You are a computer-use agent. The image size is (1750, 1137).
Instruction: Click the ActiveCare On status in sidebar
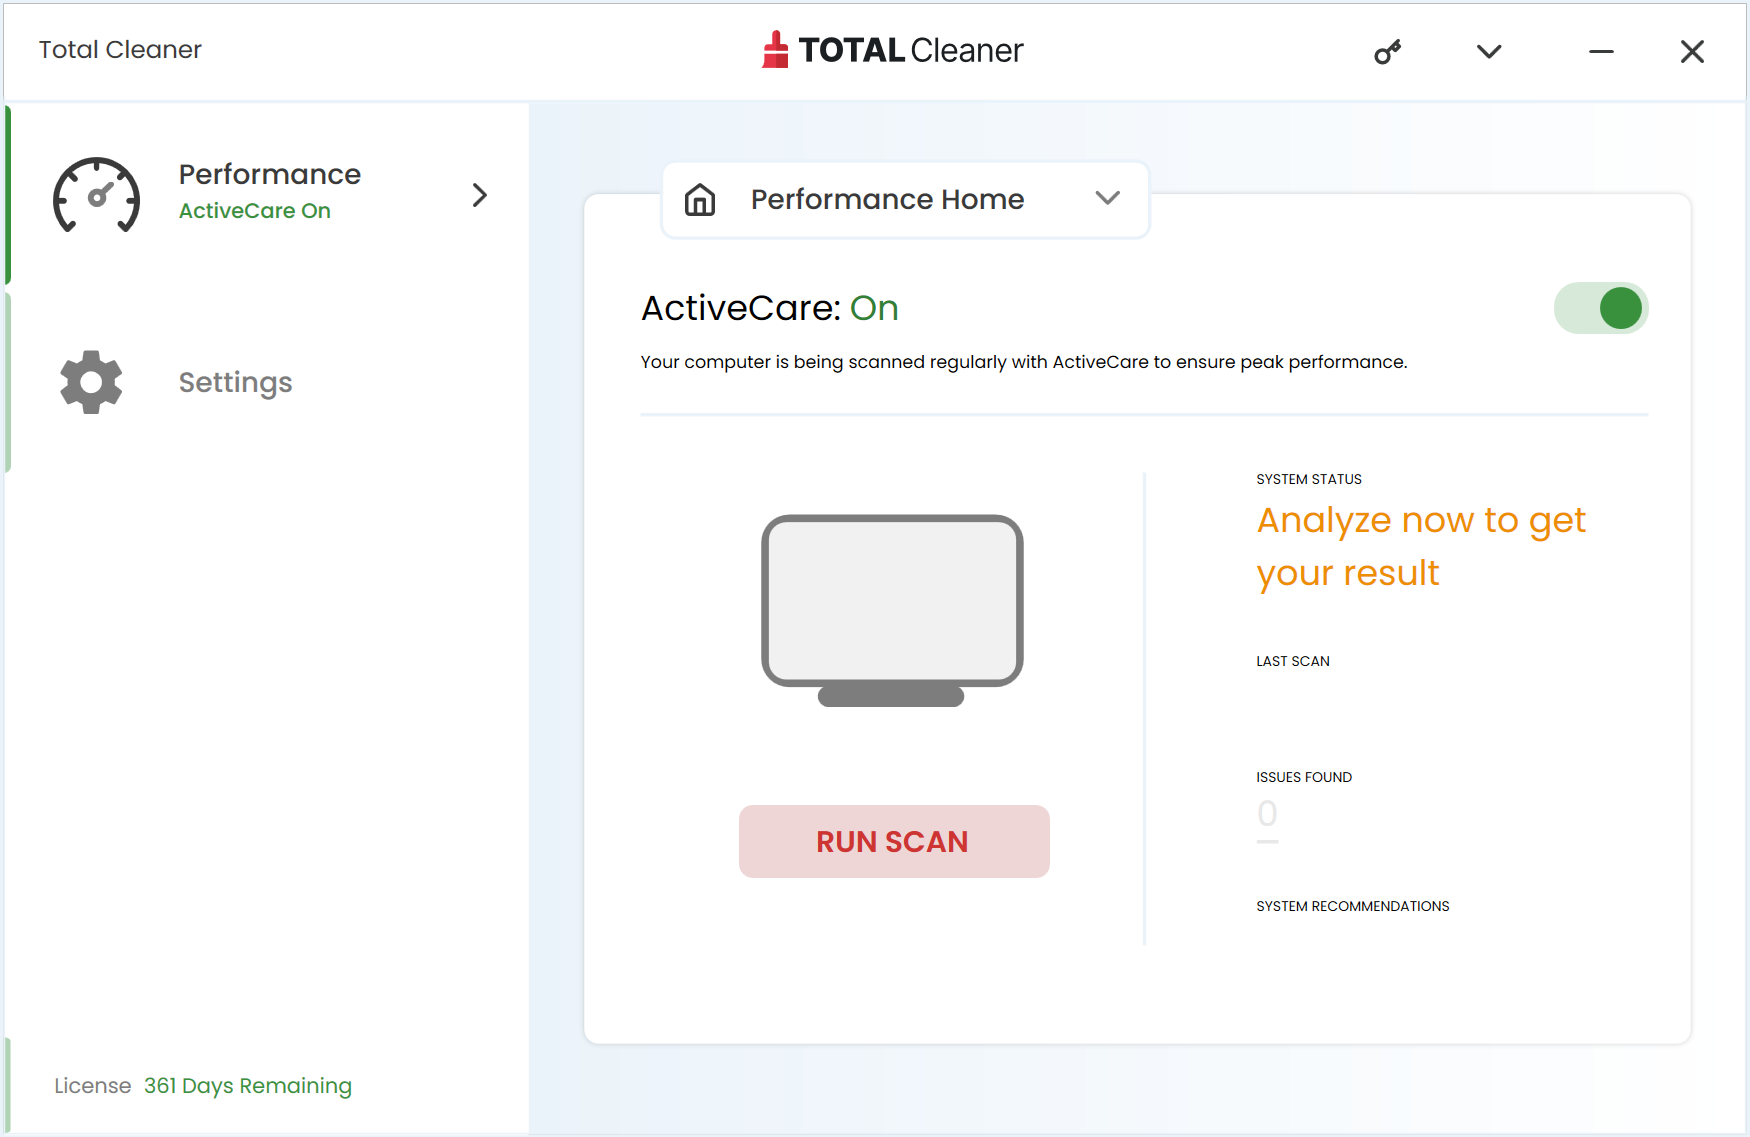[254, 211]
